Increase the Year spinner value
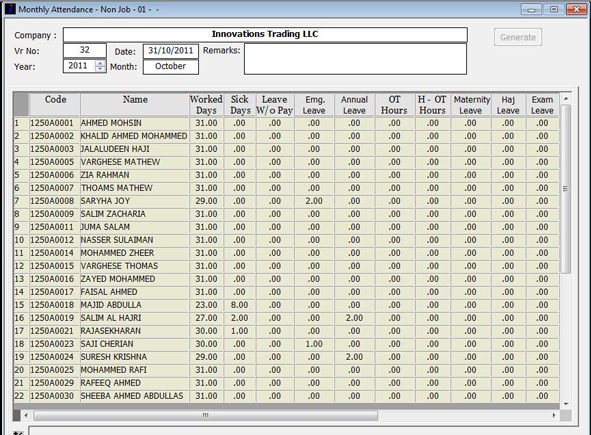The image size is (591, 435). (100, 63)
